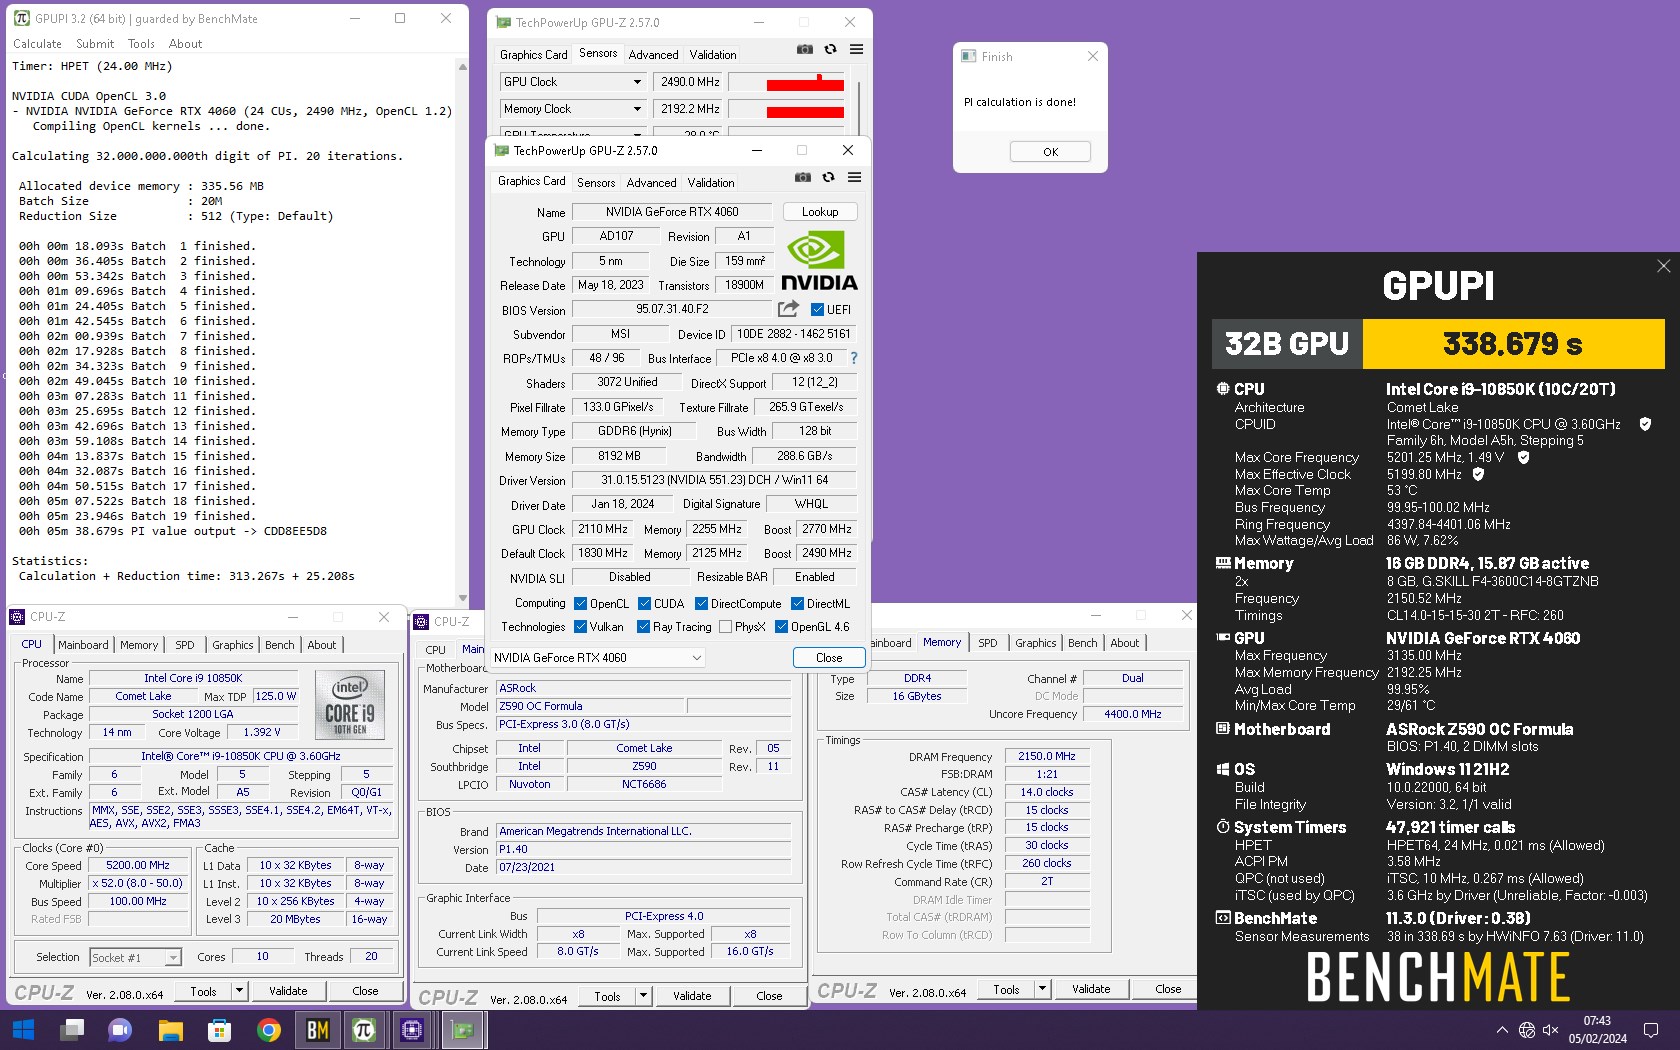Viewport: 1680px width, 1050px height.
Task: Click camera icon in back GPU-Z window
Action: tap(804, 49)
